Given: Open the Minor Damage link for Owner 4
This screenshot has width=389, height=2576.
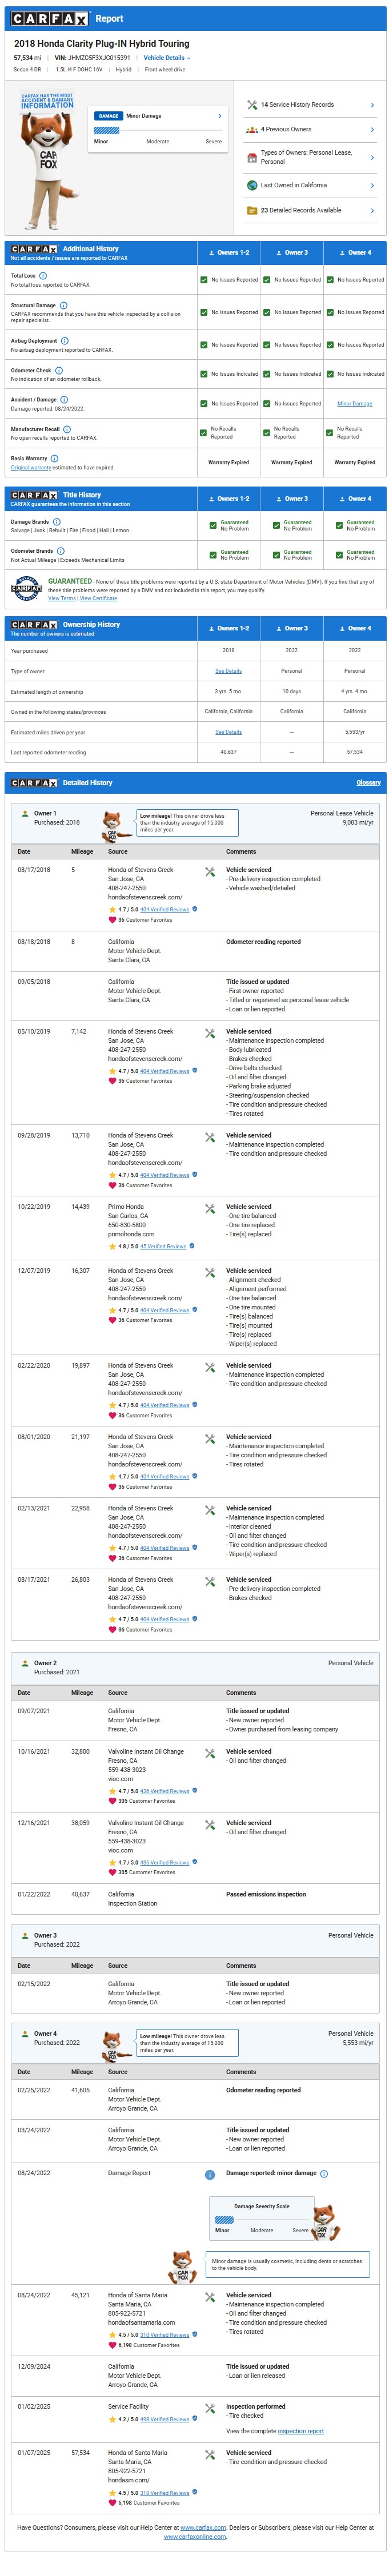Looking at the screenshot, I should tap(355, 404).
